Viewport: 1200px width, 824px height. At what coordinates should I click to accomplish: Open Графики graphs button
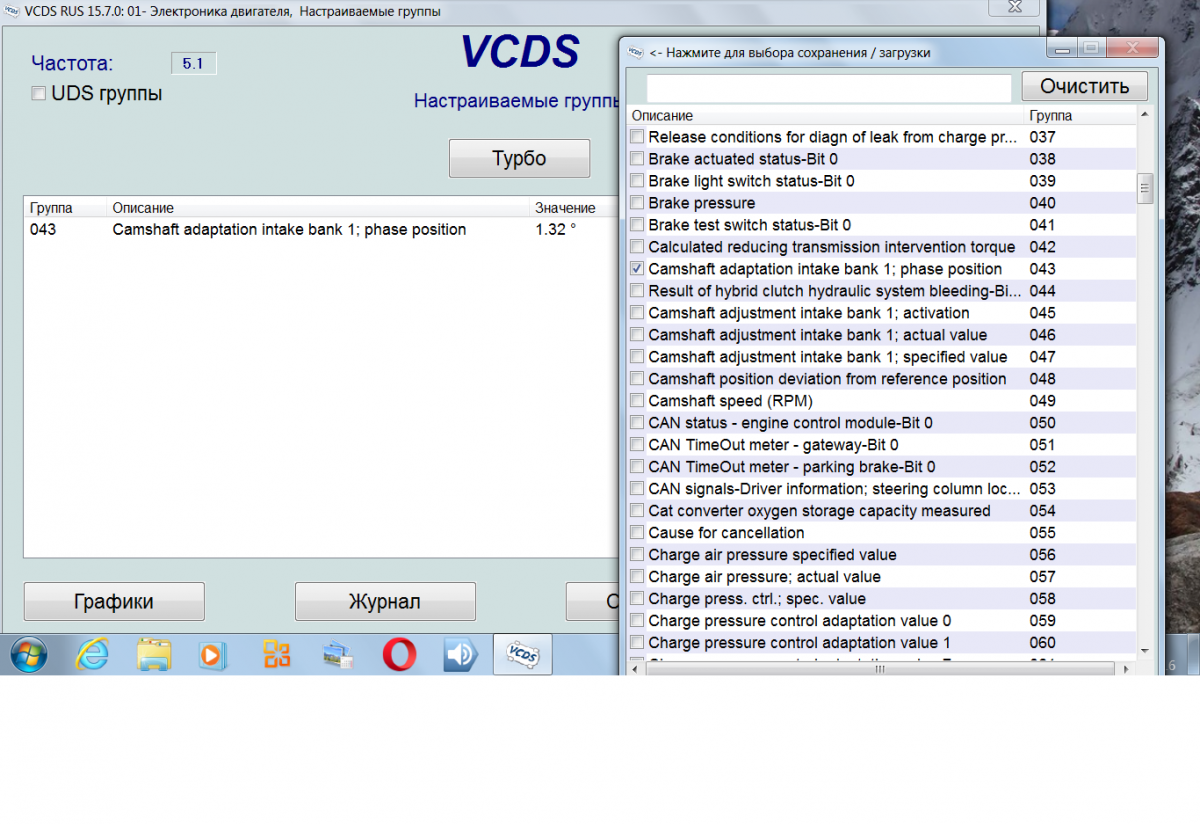pyautogui.click(x=114, y=602)
